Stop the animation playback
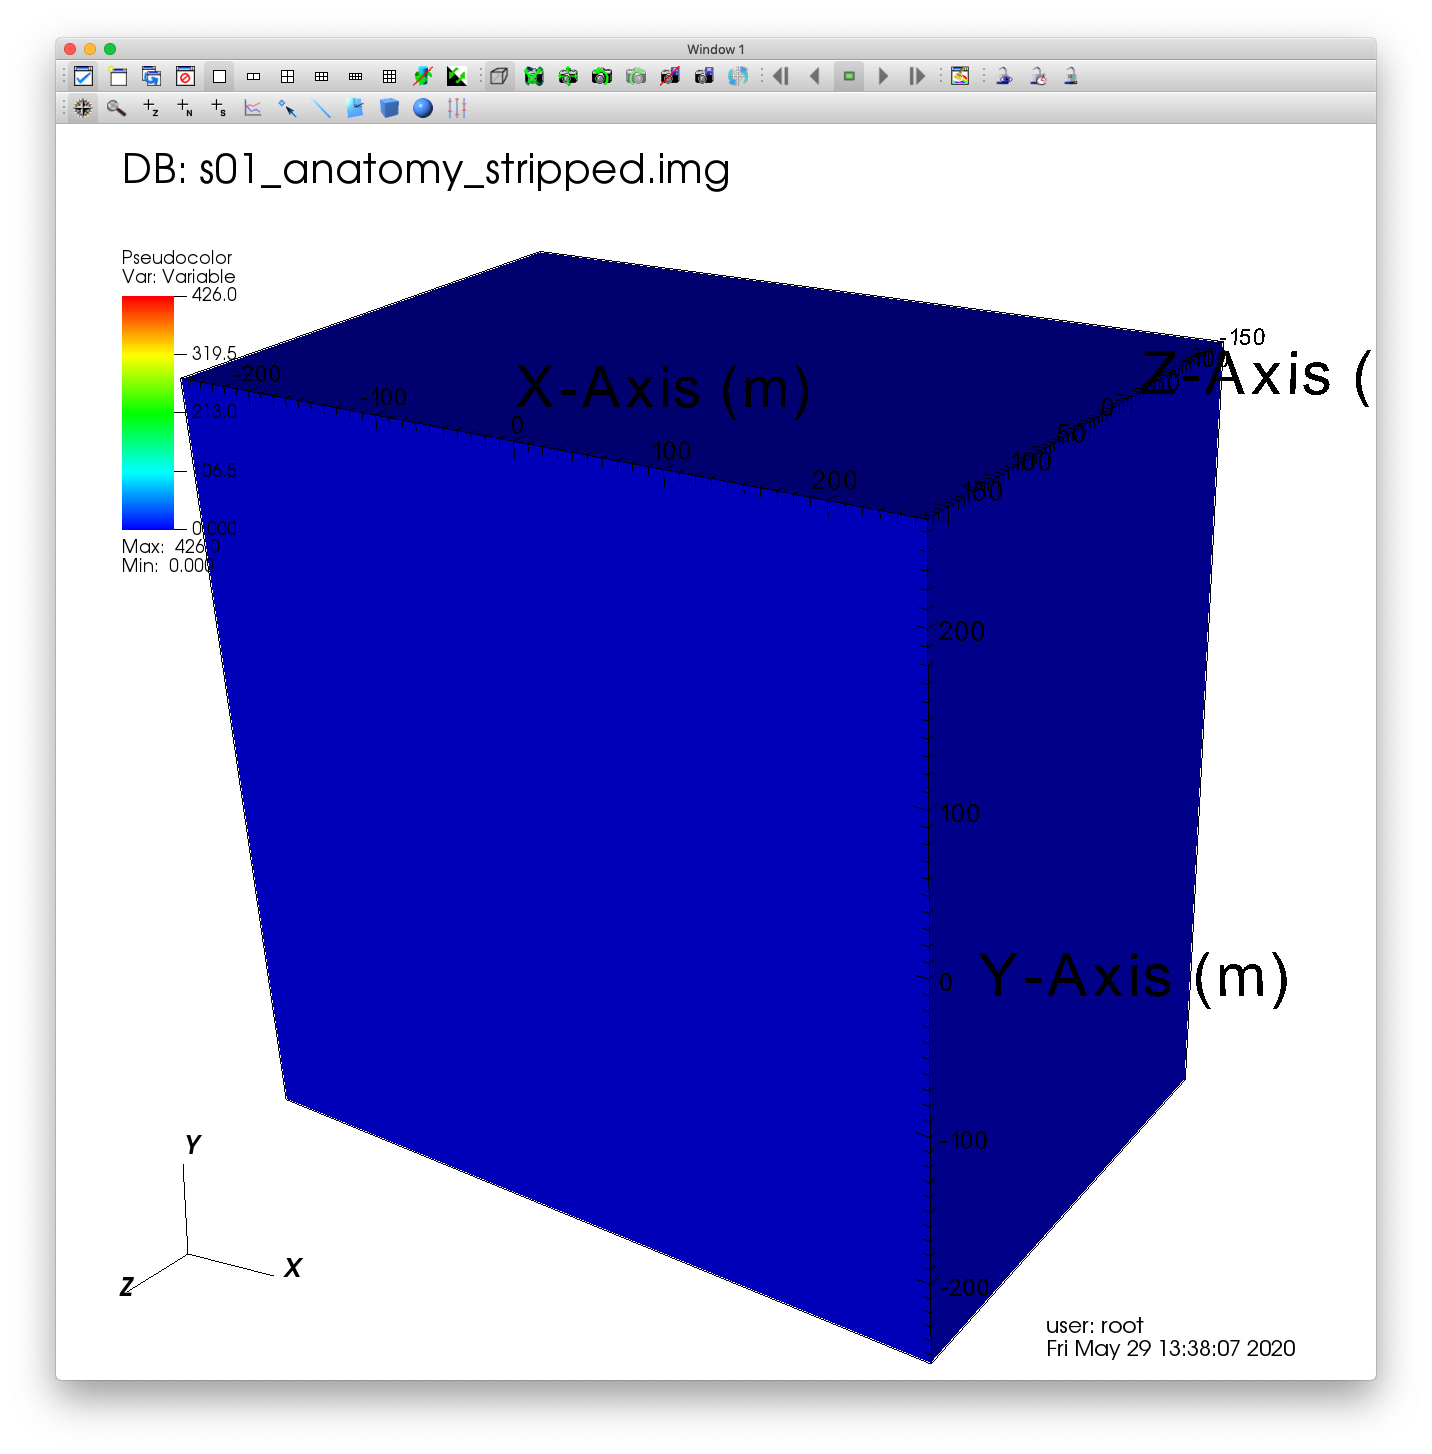 coord(849,76)
